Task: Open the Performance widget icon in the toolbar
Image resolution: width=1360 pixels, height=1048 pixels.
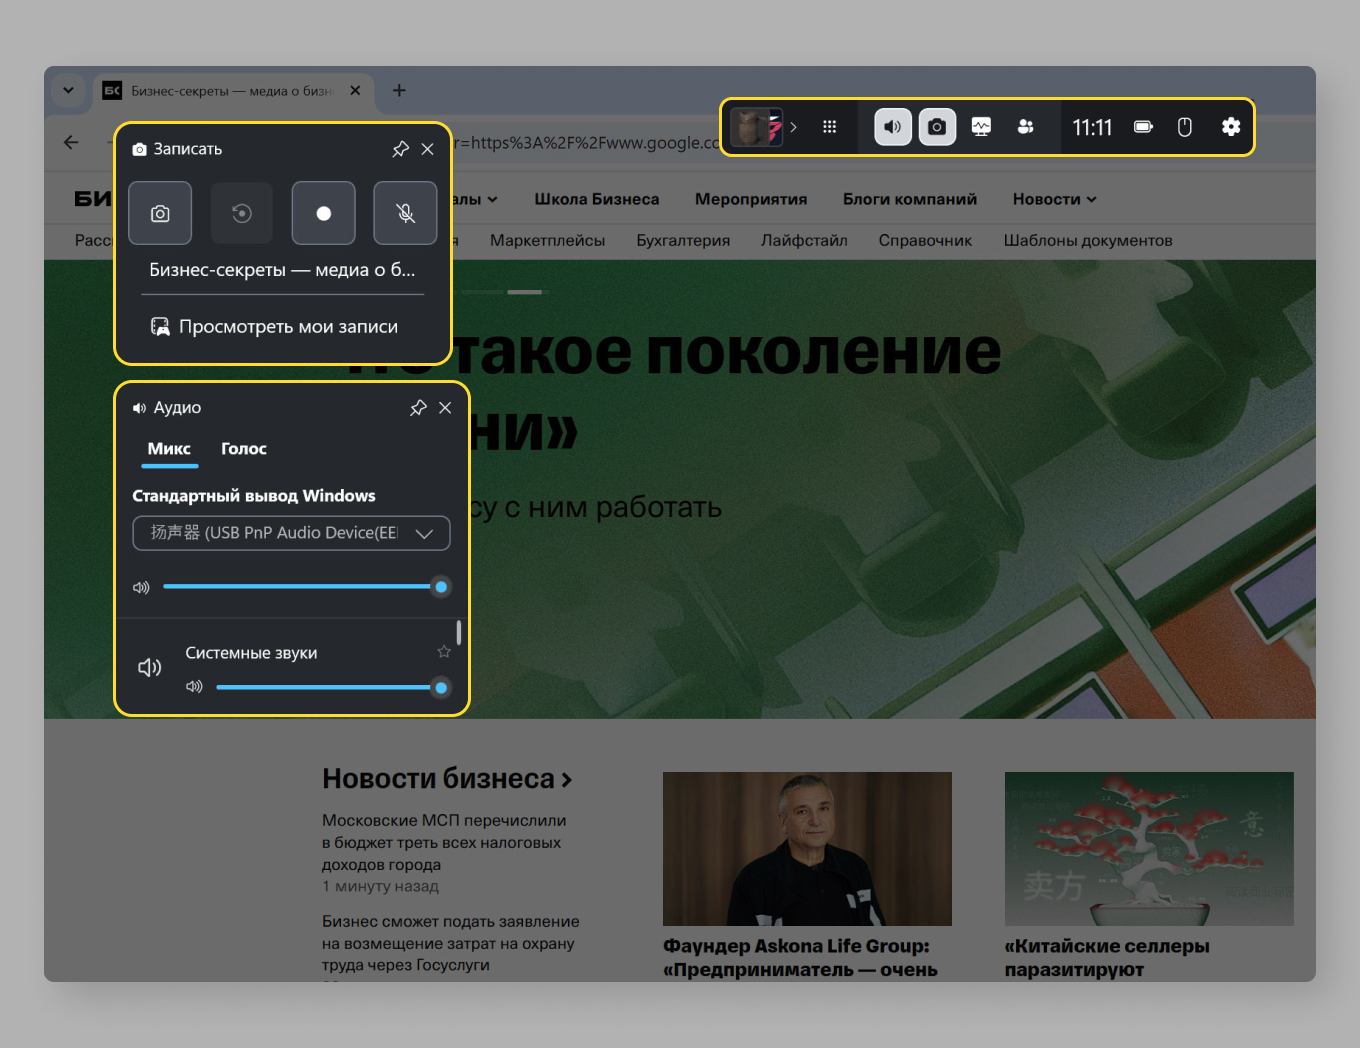Action: pos(981,127)
